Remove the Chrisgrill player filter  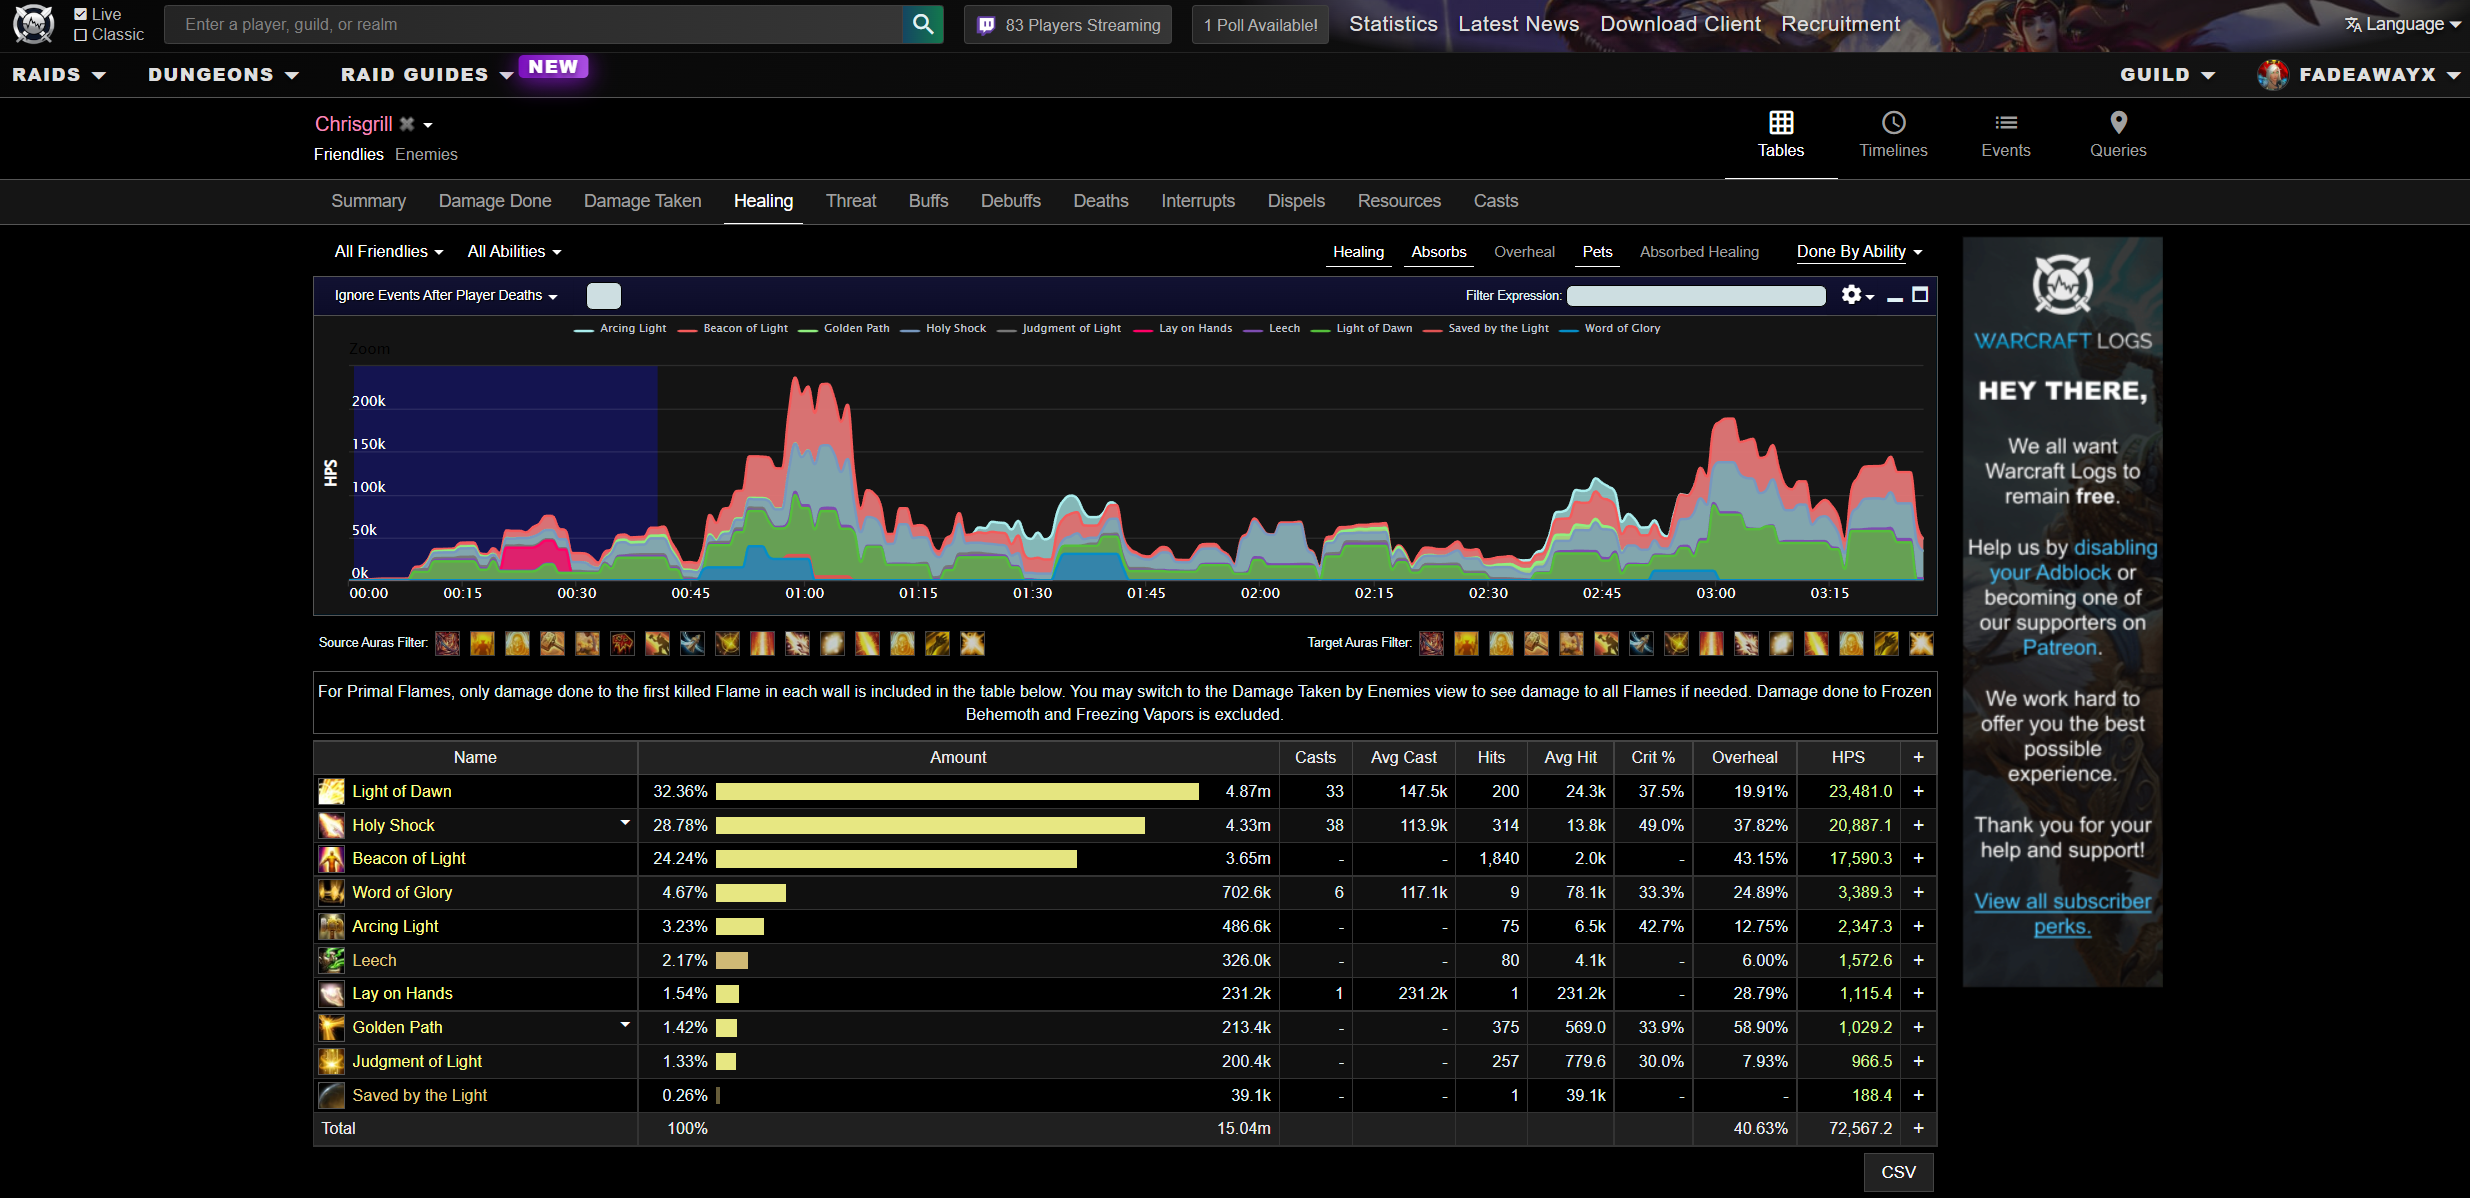407,124
